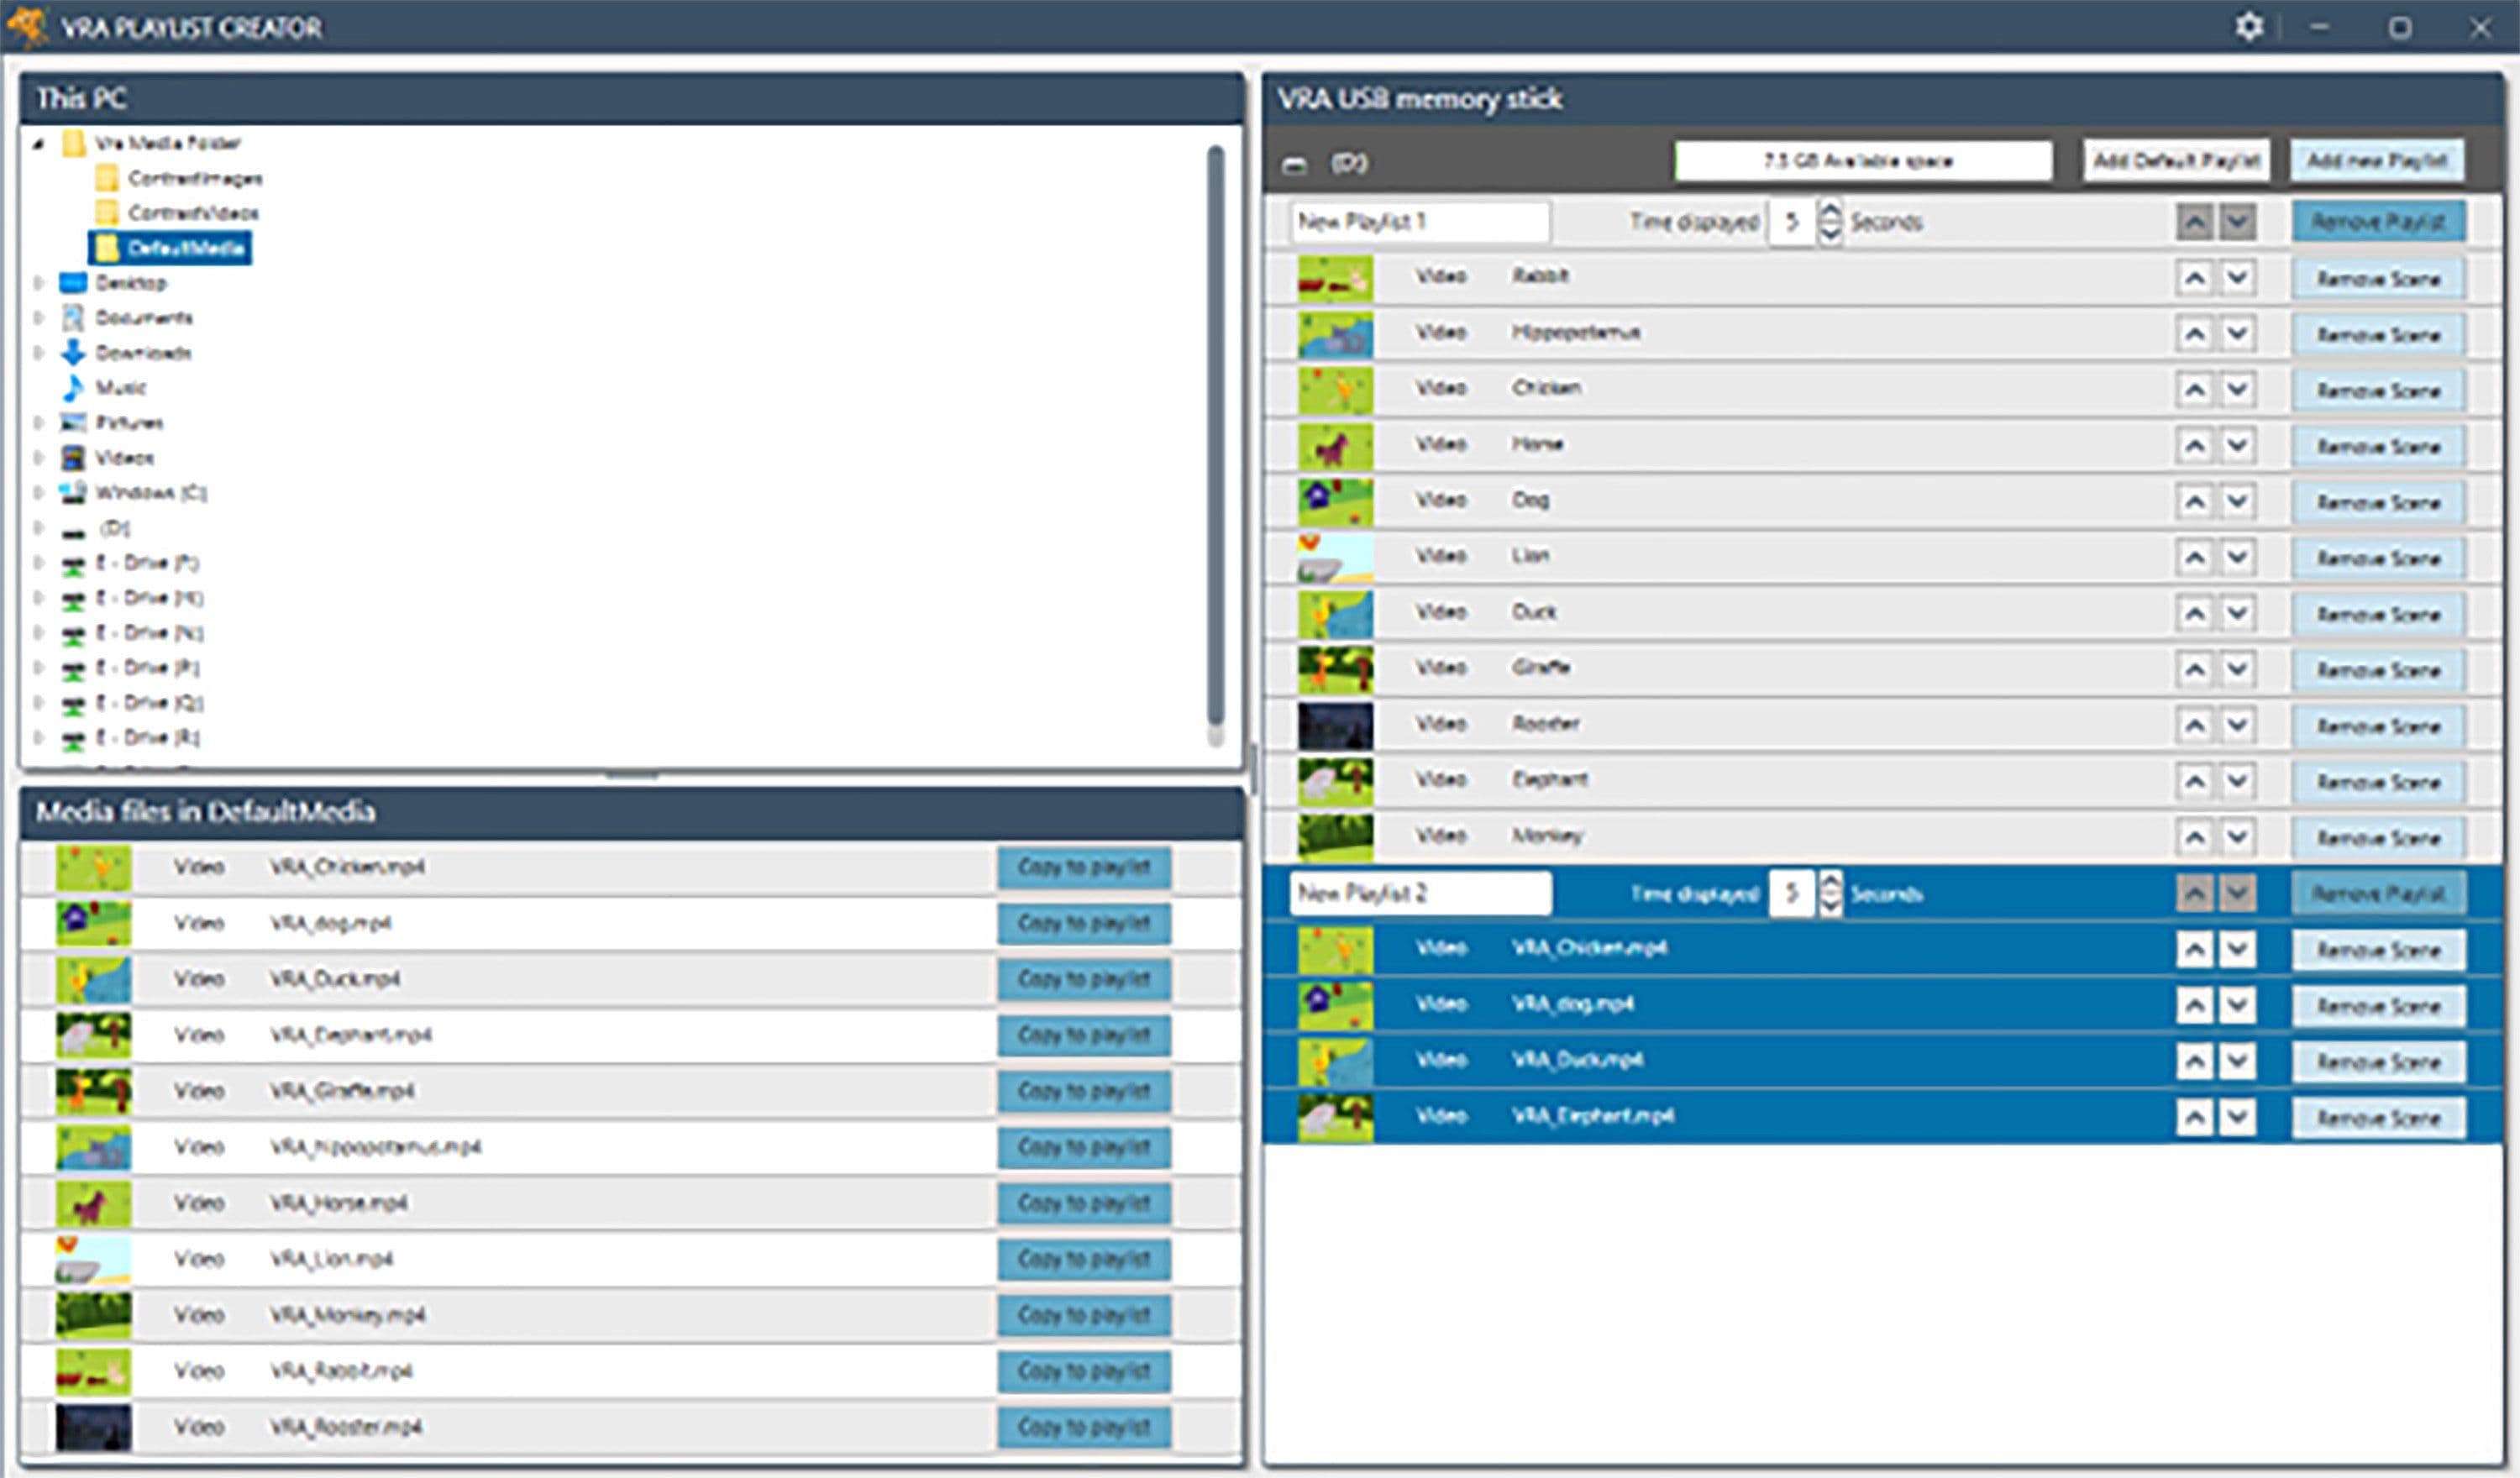Move Rabbit scene up with arrow
Screen dimensions: 2520x1478
coord(2194,278)
